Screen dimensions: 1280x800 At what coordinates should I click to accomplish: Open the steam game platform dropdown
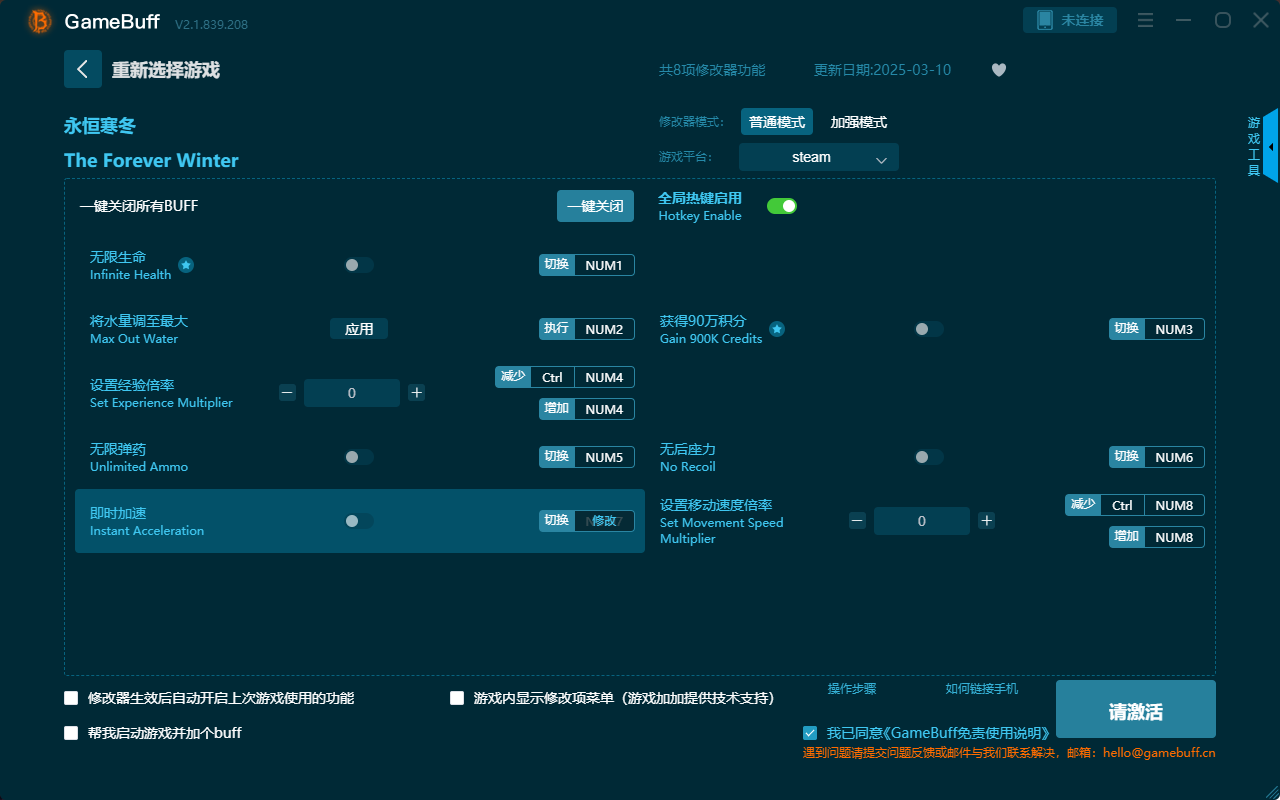coord(818,157)
